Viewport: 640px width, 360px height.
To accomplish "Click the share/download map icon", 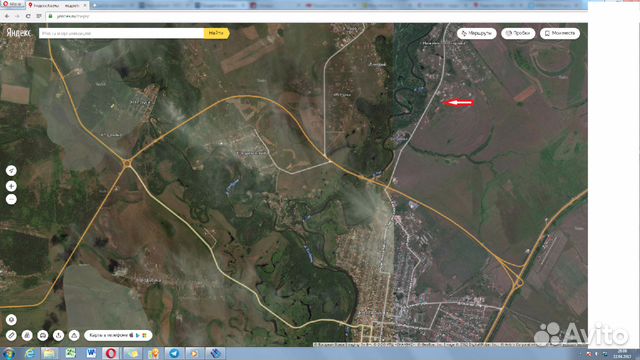I will pos(58,336).
